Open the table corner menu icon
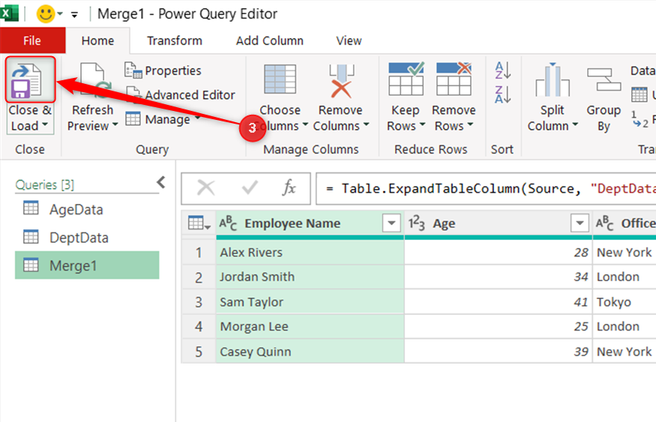The width and height of the screenshot is (656, 422). pyautogui.click(x=199, y=223)
